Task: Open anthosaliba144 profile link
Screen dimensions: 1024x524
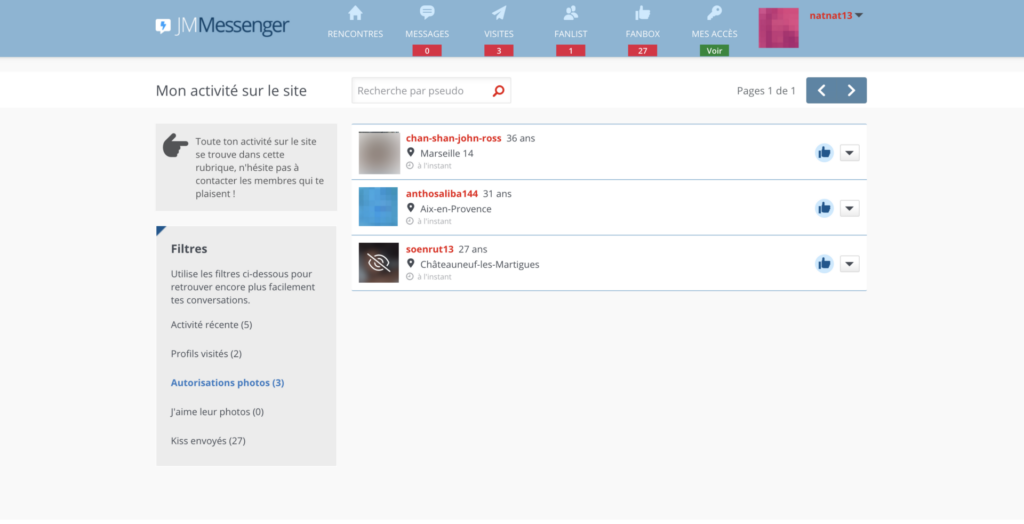Action: (442, 193)
